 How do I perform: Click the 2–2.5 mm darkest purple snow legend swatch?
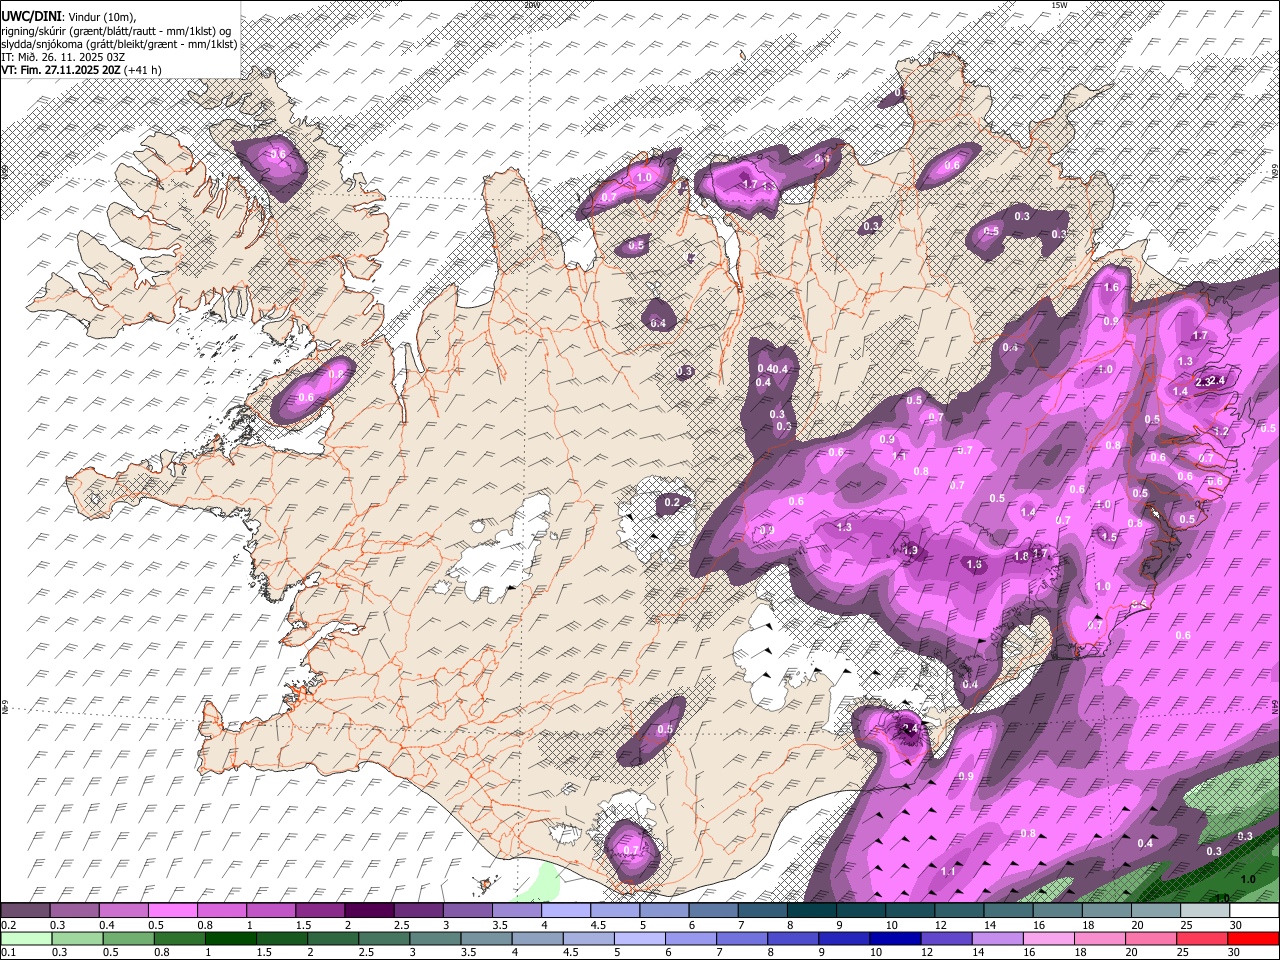tap(368, 911)
